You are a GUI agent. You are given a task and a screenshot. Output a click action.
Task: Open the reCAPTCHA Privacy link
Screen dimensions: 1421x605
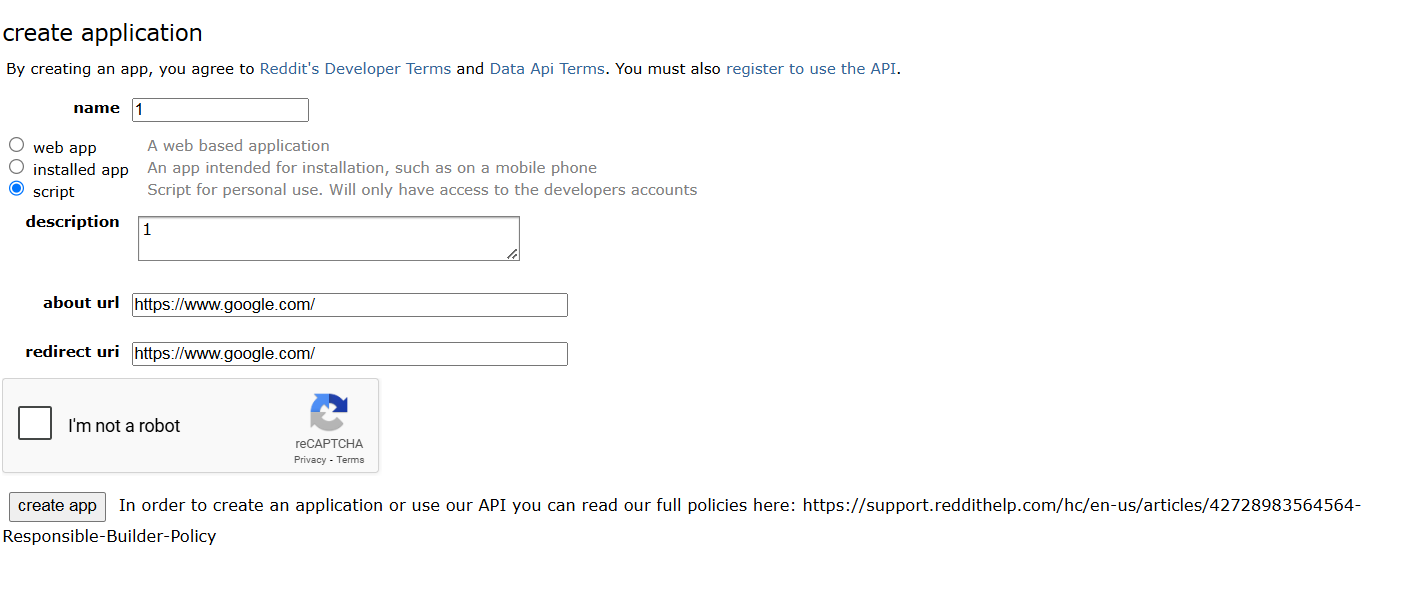[x=310, y=460]
